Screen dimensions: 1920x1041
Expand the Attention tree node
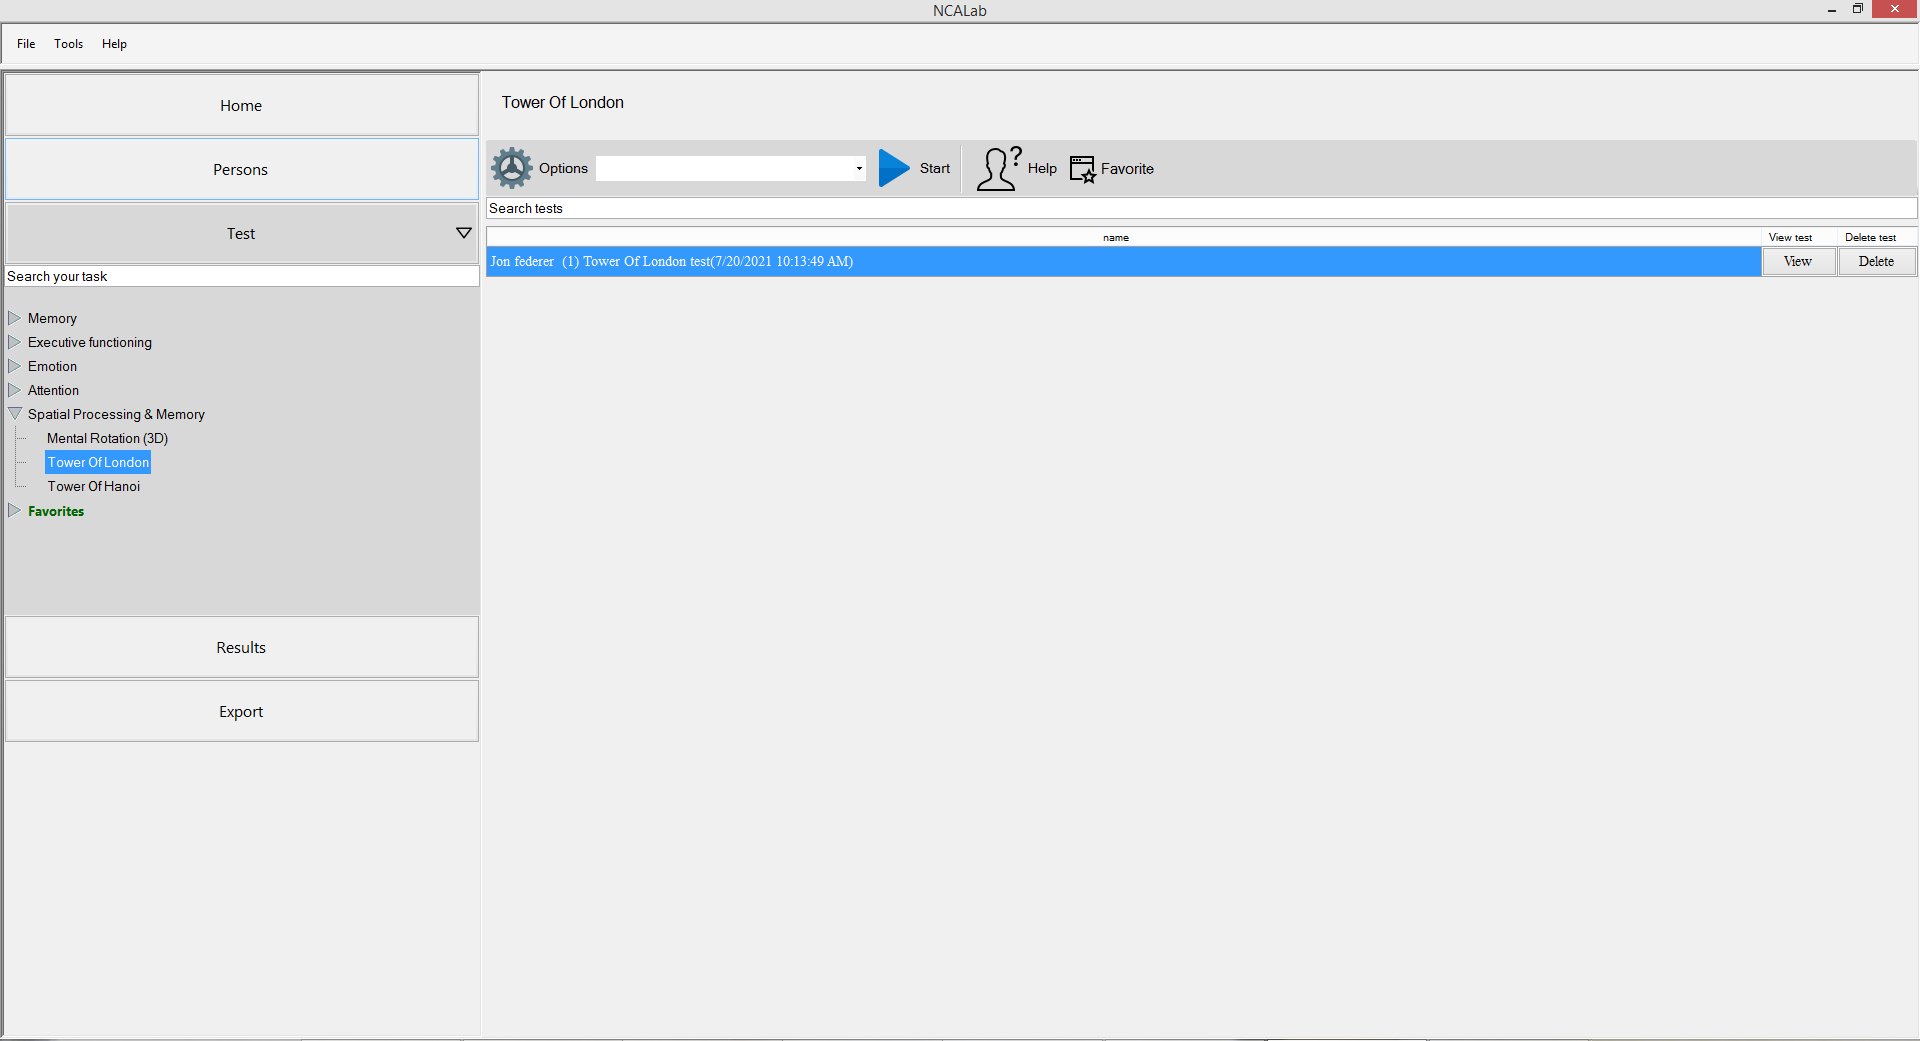[15, 390]
